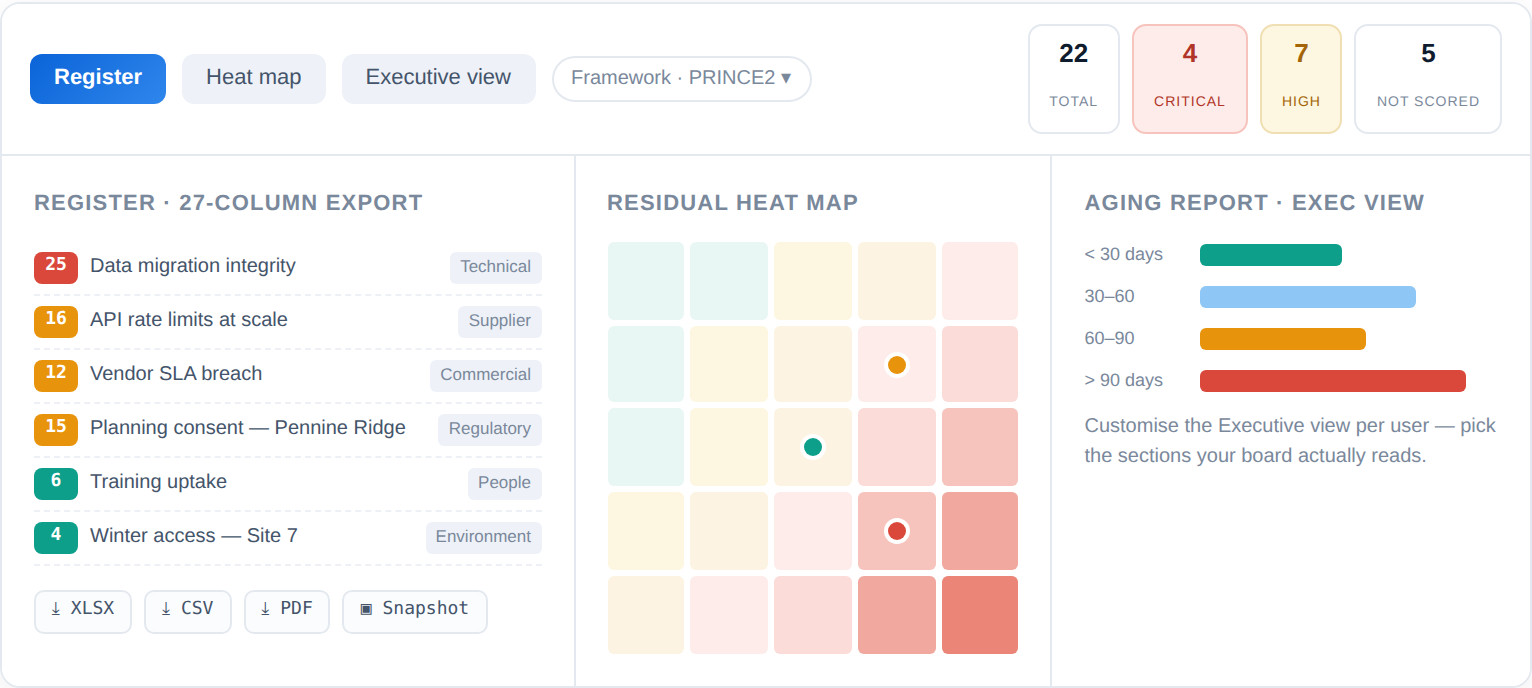Click the blue 30–60 aging bar
Image resolution: width=1532 pixels, height=688 pixels.
click(x=1308, y=297)
